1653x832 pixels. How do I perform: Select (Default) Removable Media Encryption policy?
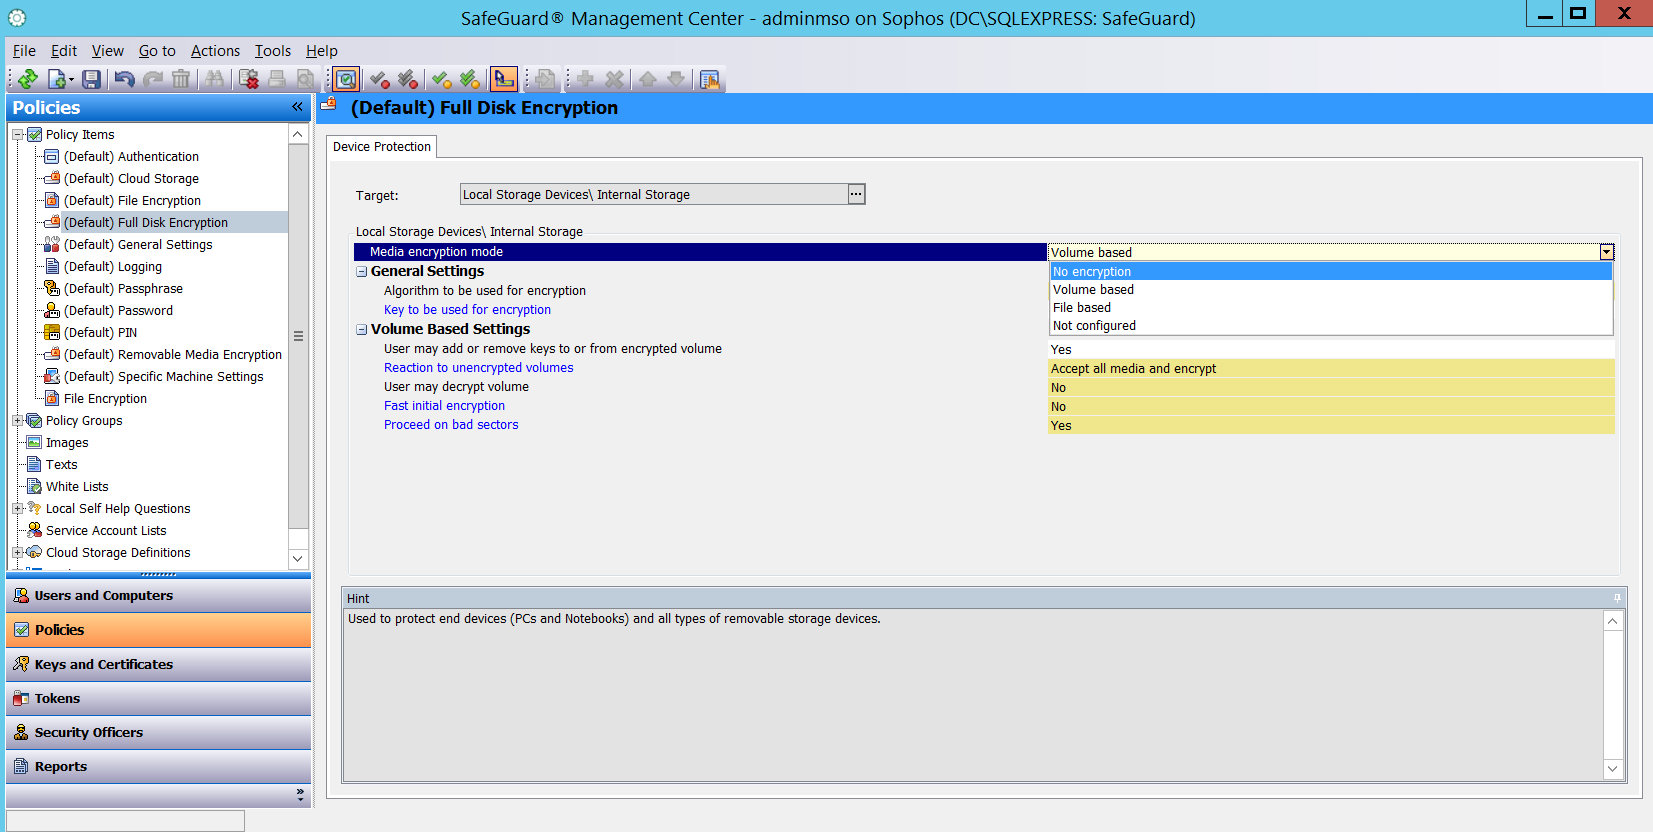[173, 355]
